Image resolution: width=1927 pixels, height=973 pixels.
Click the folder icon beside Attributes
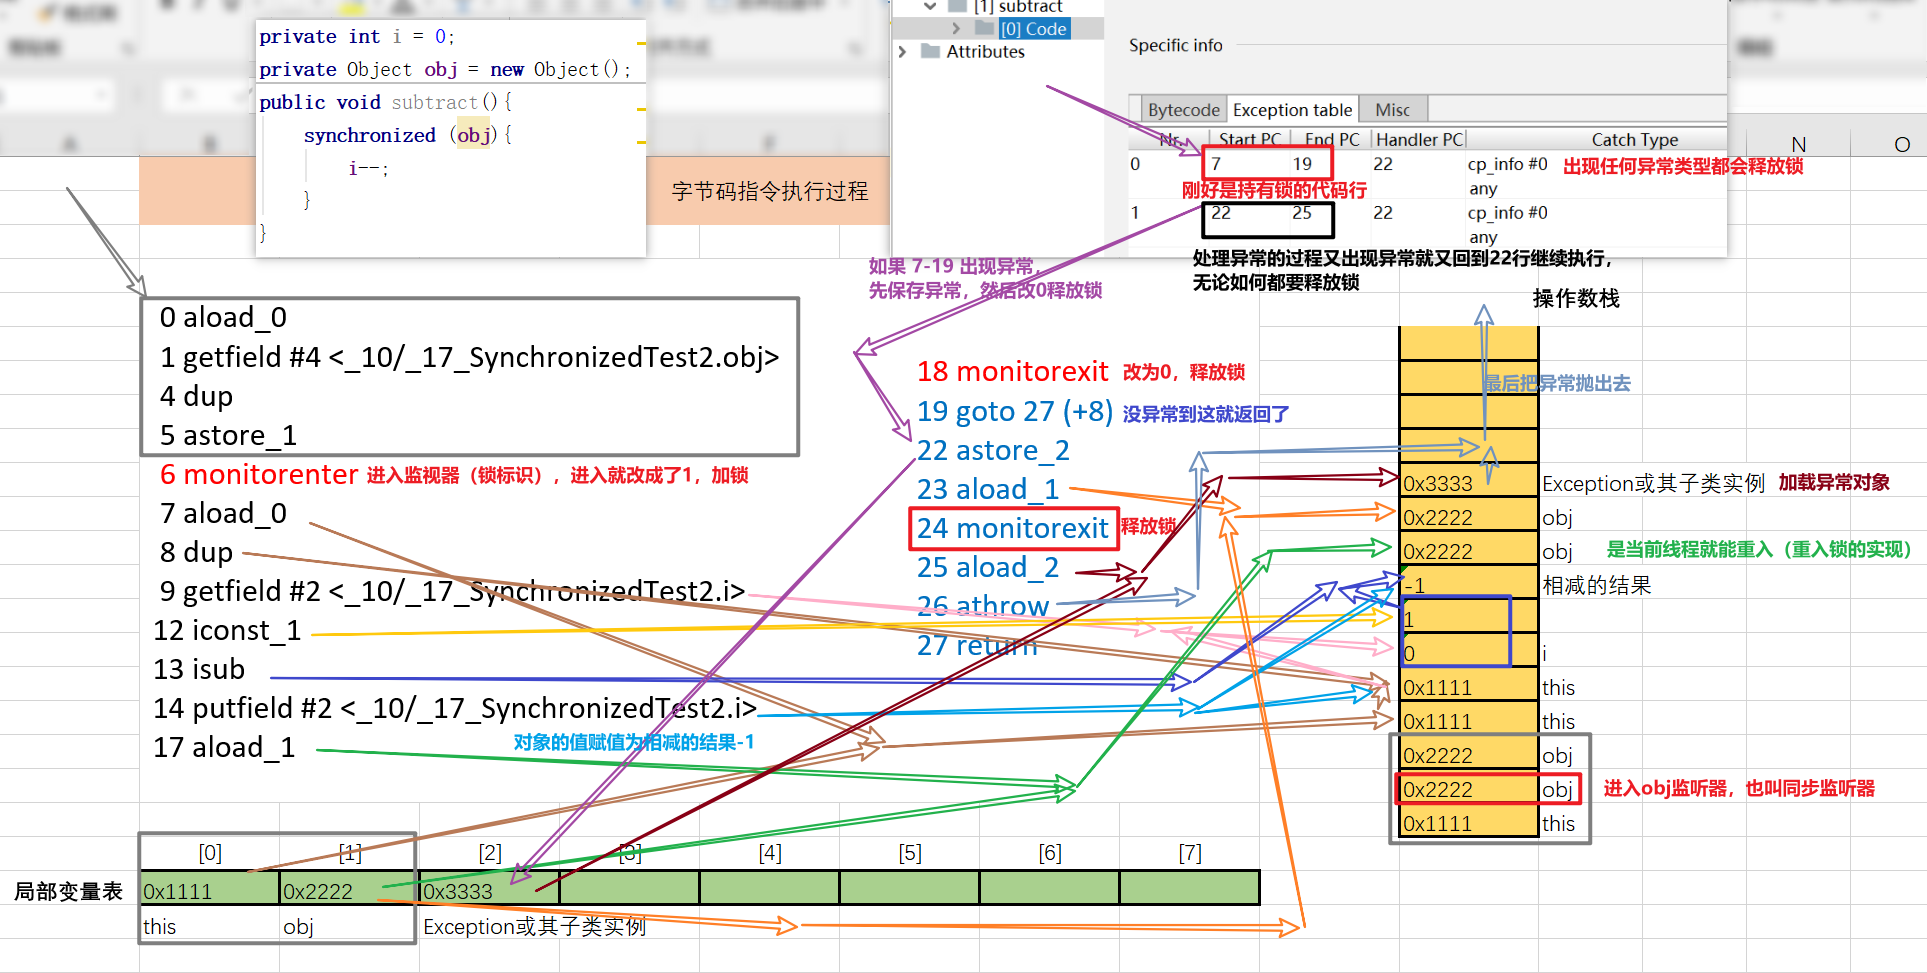(x=930, y=51)
